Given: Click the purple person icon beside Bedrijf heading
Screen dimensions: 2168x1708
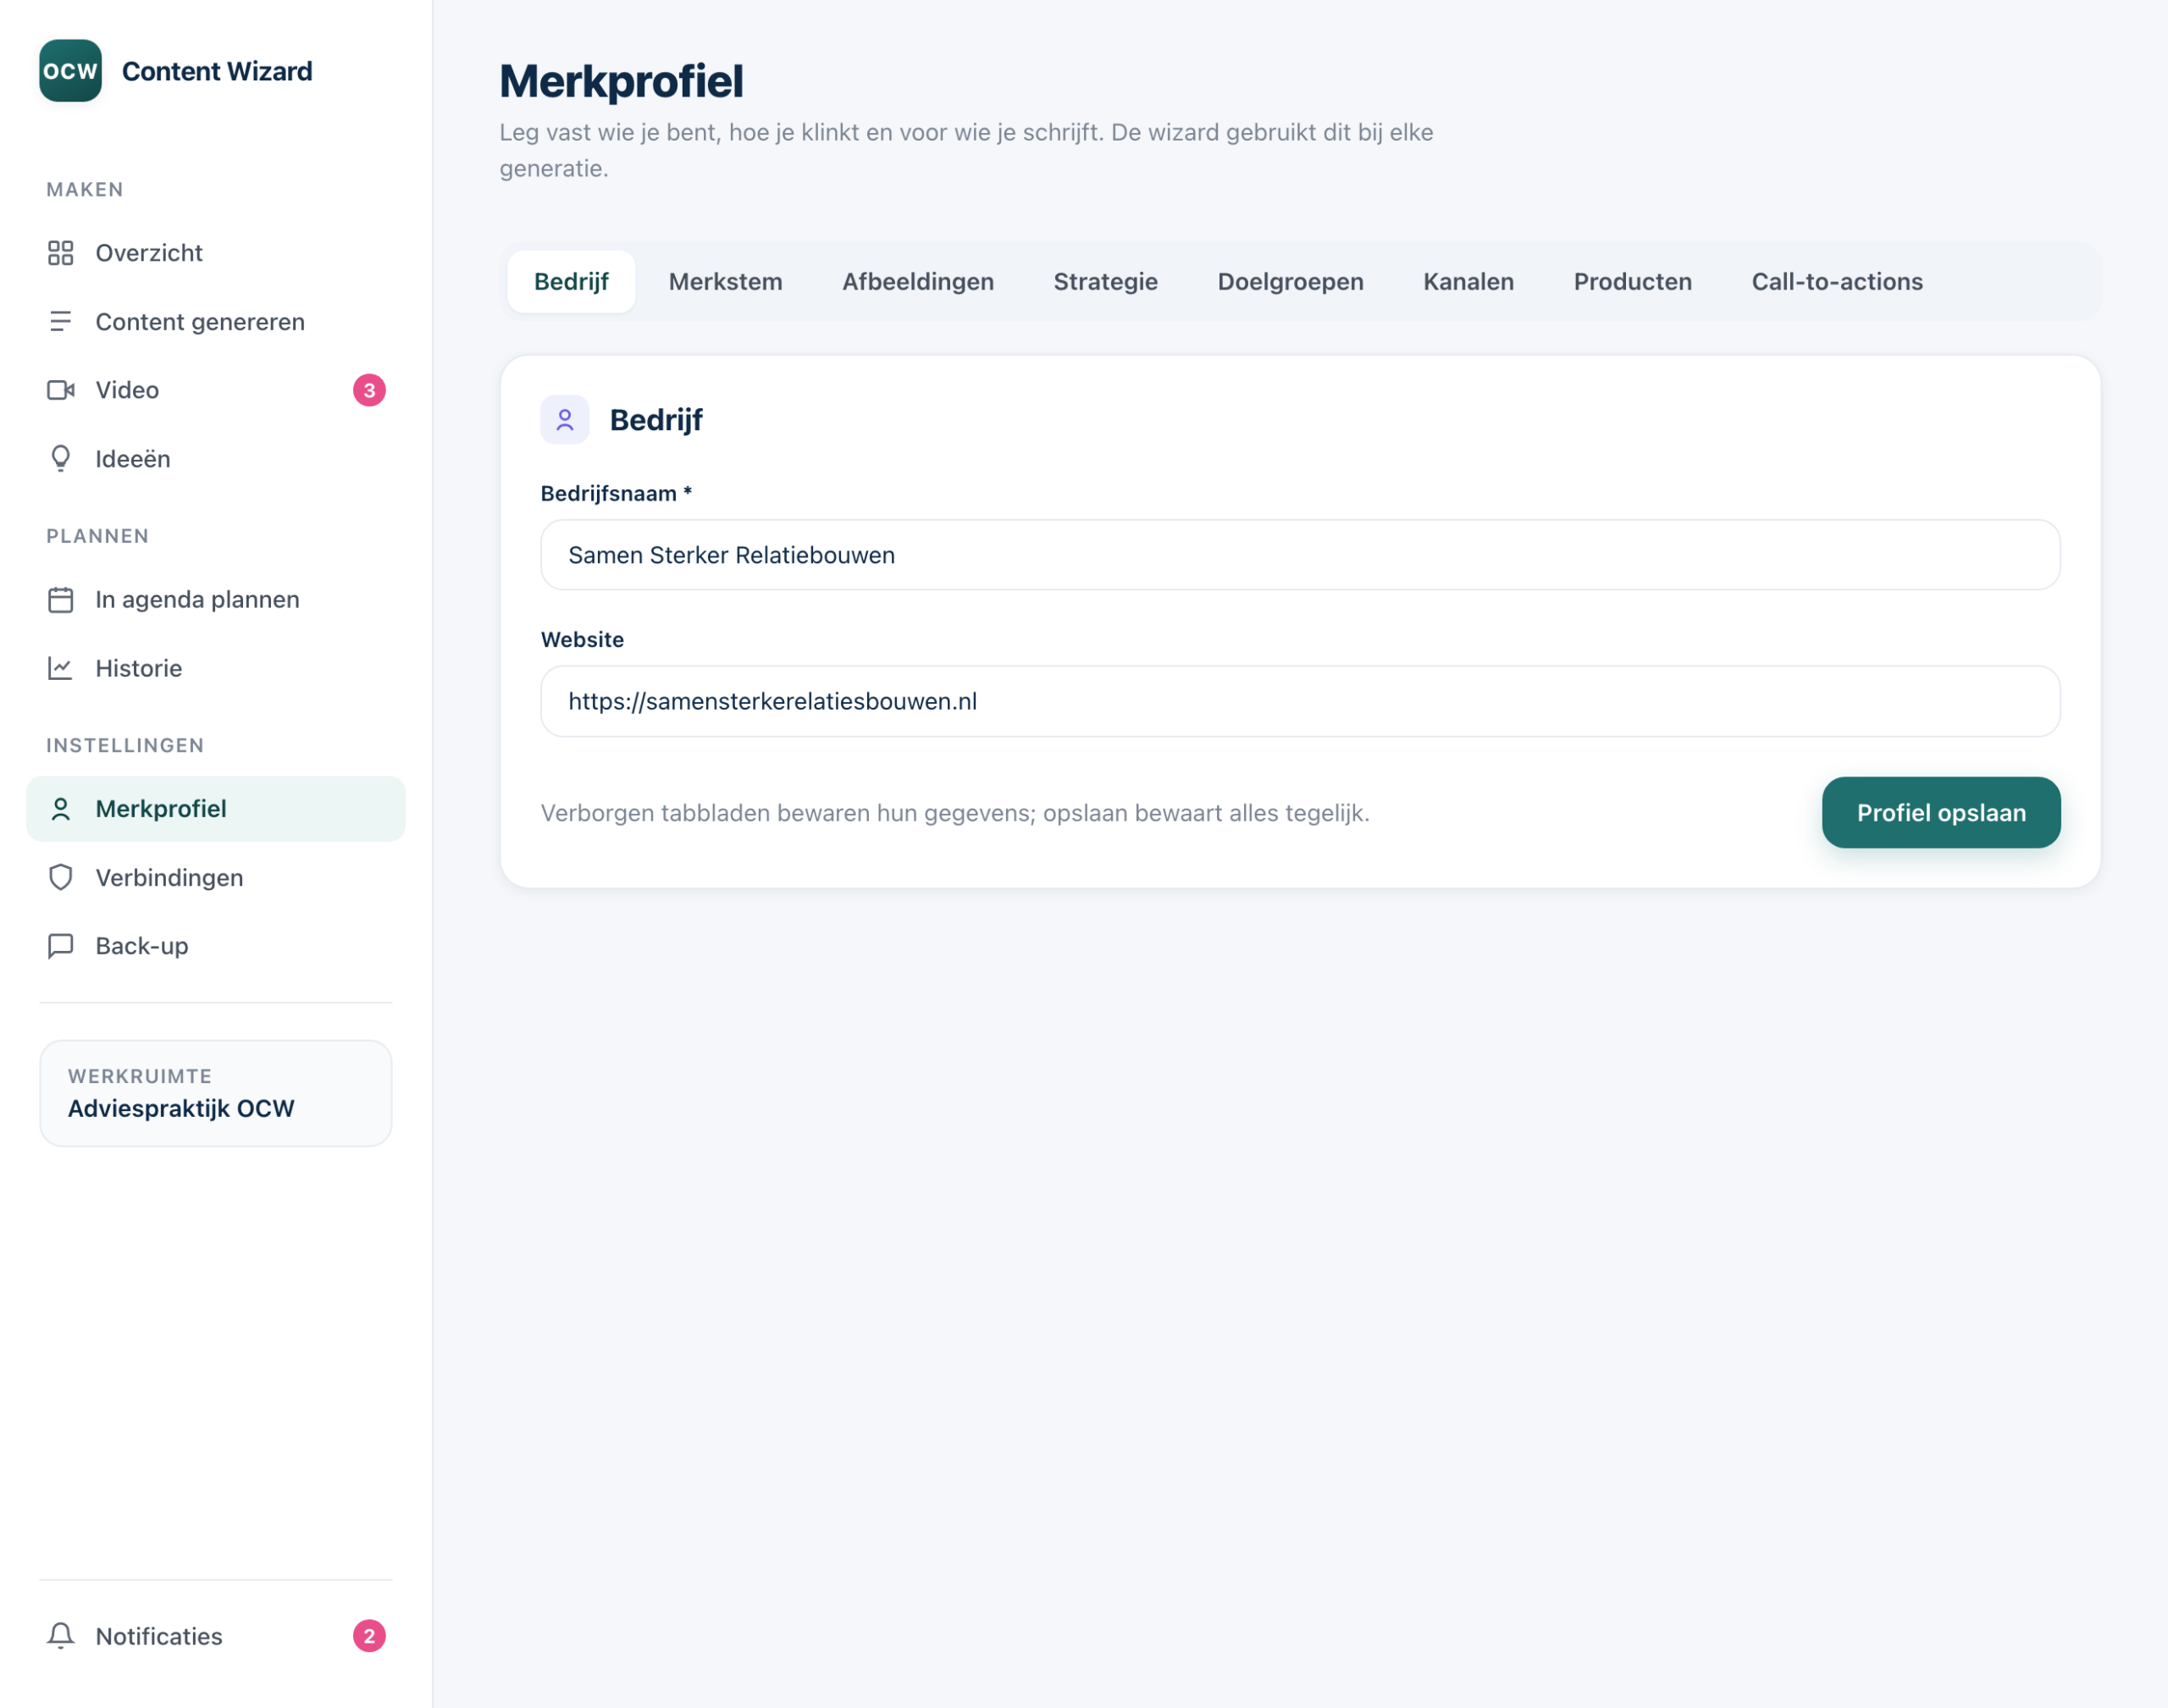Looking at the screenshot, I should pyautogui.click(x=565, y=420).
